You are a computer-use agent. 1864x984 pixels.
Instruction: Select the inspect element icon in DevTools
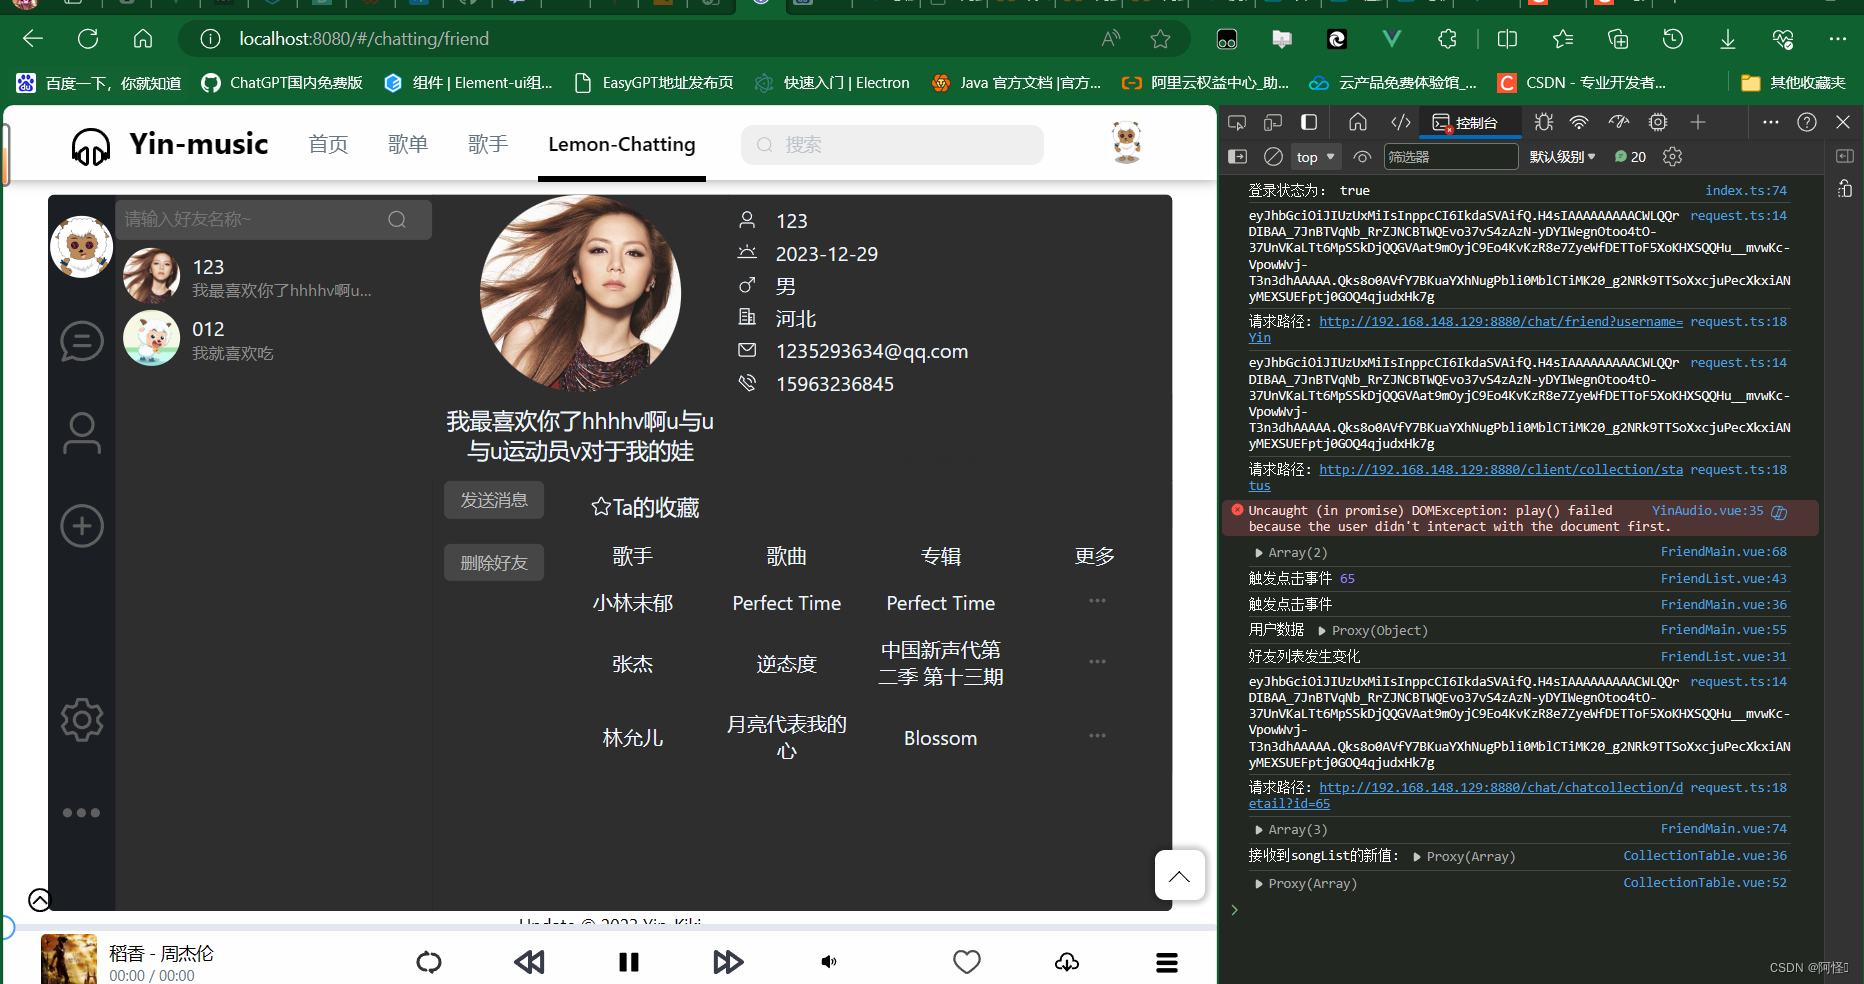coord(1237,122)
